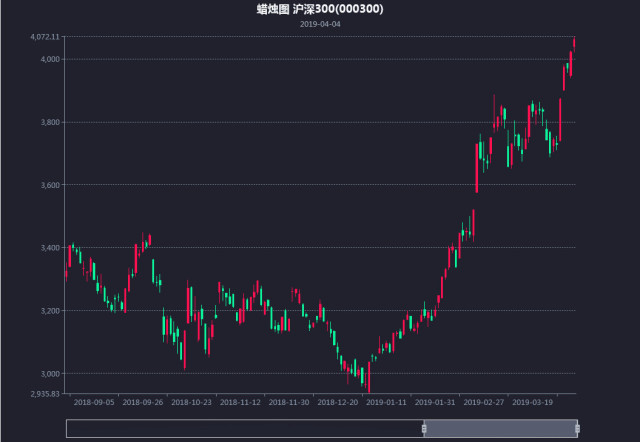Click the 2018-10-23 x-axis date label
Screen dimensions: 640x442
[191, 402]
